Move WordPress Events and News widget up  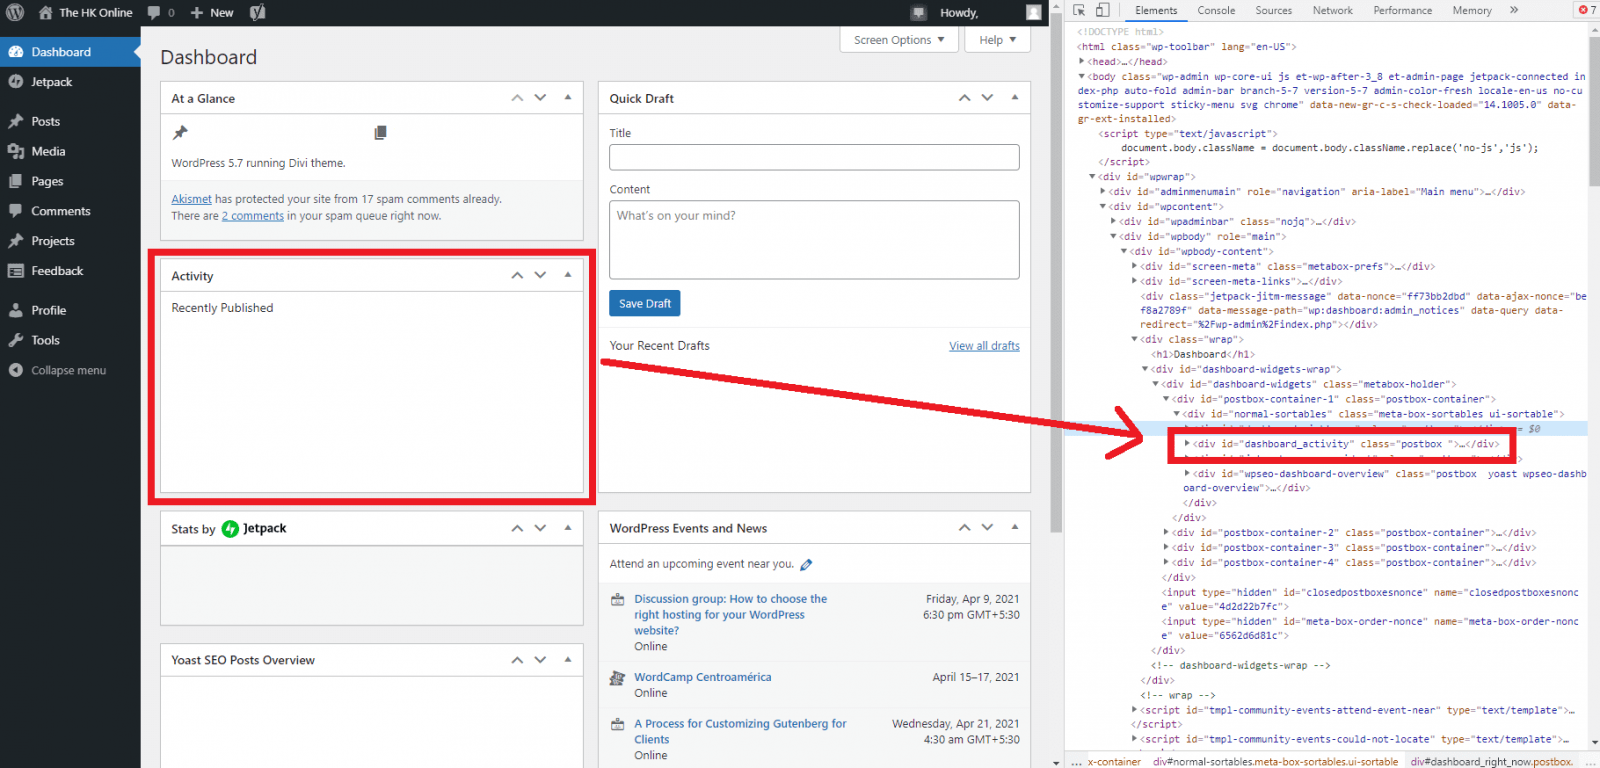click(x=964, y=528)
